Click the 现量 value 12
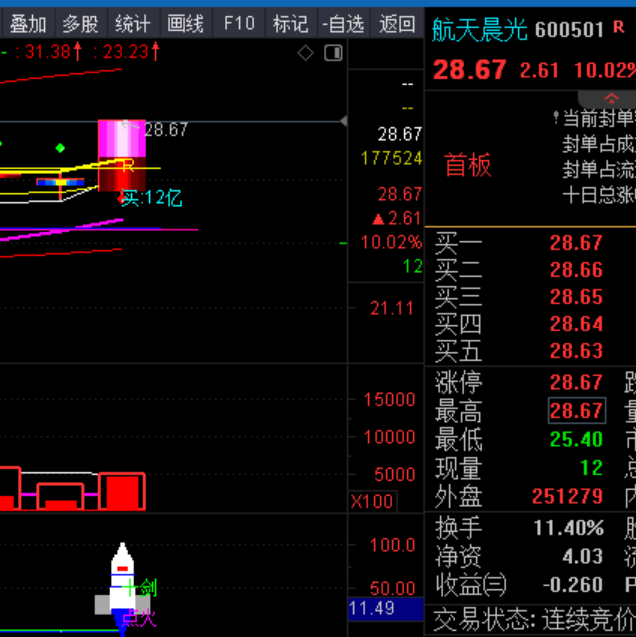 [591, 468]
